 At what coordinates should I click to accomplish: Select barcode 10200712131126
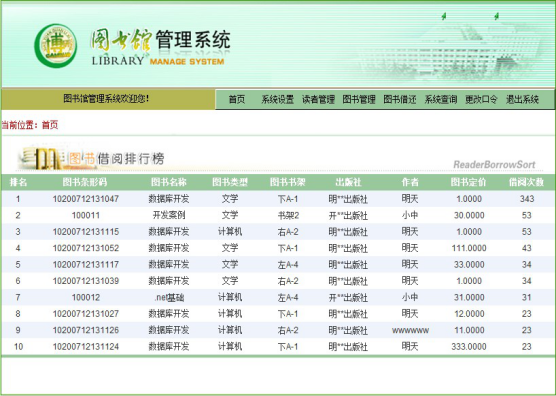(86, 330)
